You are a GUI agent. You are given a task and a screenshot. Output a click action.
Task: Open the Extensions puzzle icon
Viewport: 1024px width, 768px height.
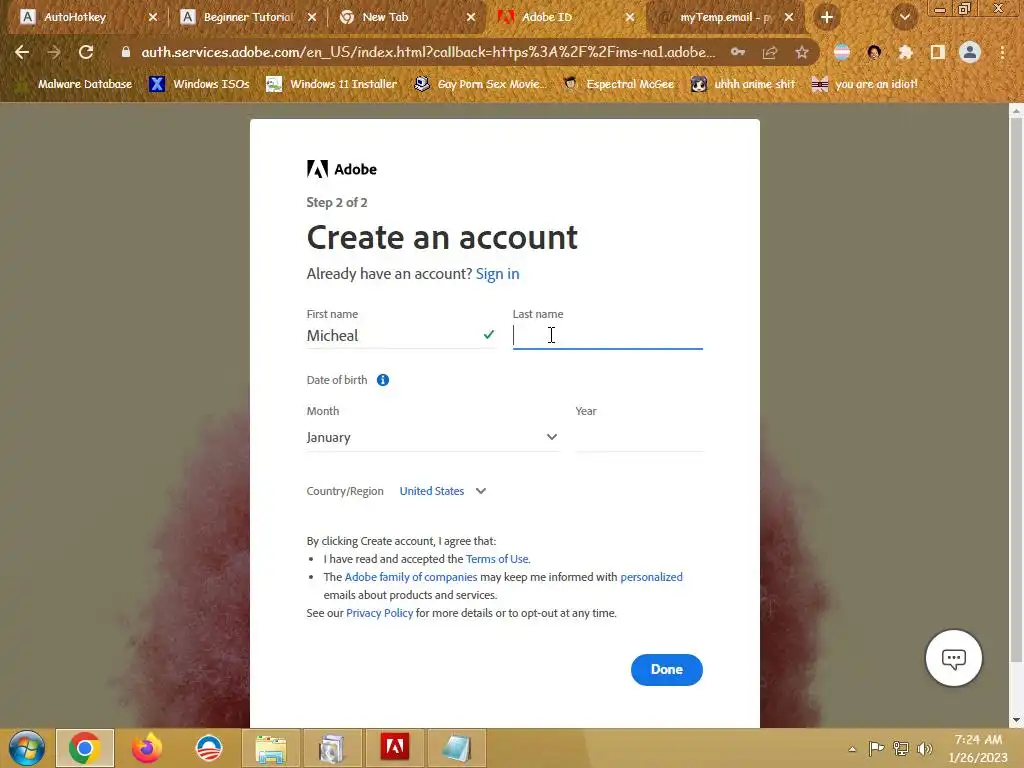pyautogui.click(x=906, y=52)
